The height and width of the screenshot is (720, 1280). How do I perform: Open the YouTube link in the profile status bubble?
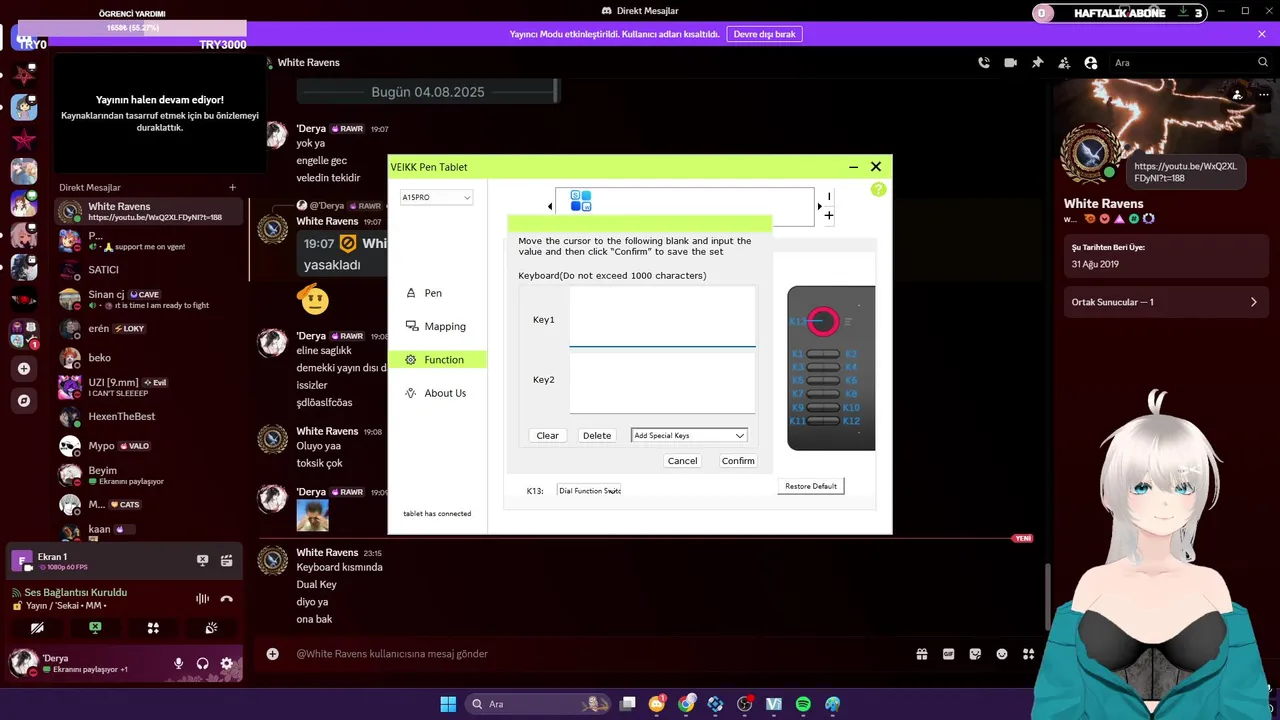pyautogui.click(x=1185, y=172)
